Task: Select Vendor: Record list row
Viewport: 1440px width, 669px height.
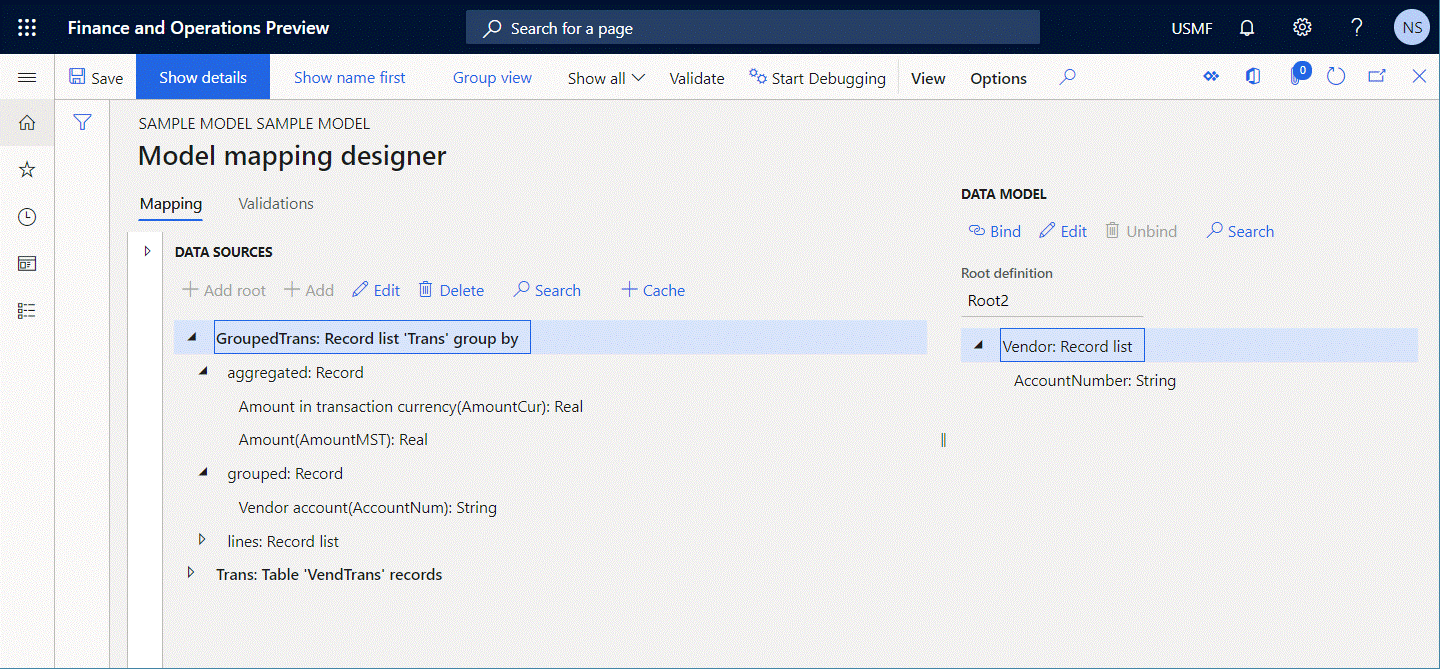Action: point(1190,346)
